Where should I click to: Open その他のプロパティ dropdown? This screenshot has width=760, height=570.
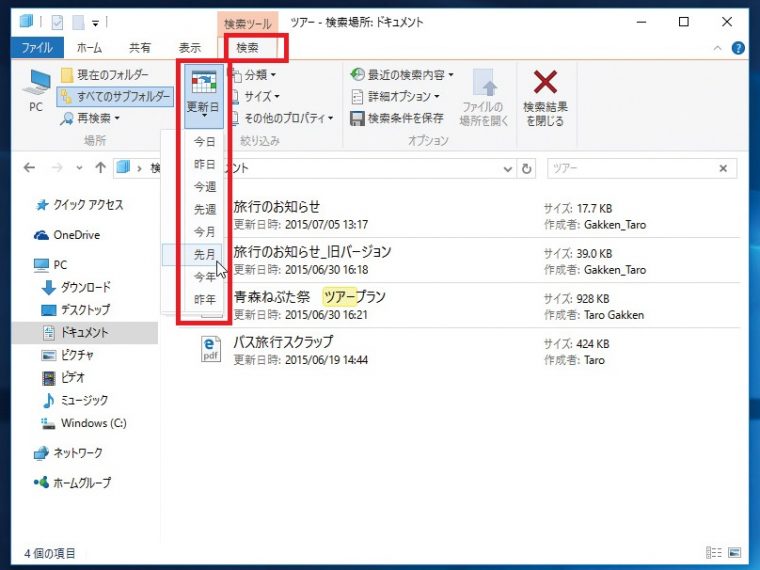[x=283, y=118]
